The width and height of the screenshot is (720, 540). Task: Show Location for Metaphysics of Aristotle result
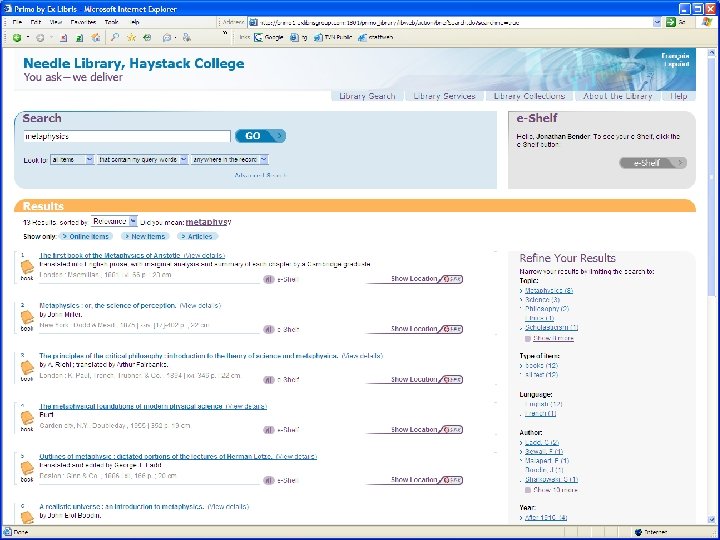click(414, 279)
